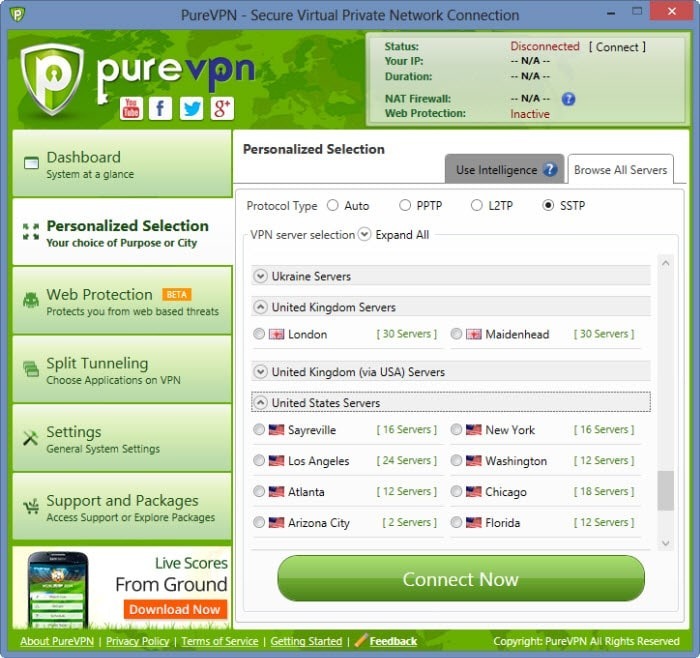The image size is (700, 658).
Task: Open Support and Packages section
Action: (122, 507)
